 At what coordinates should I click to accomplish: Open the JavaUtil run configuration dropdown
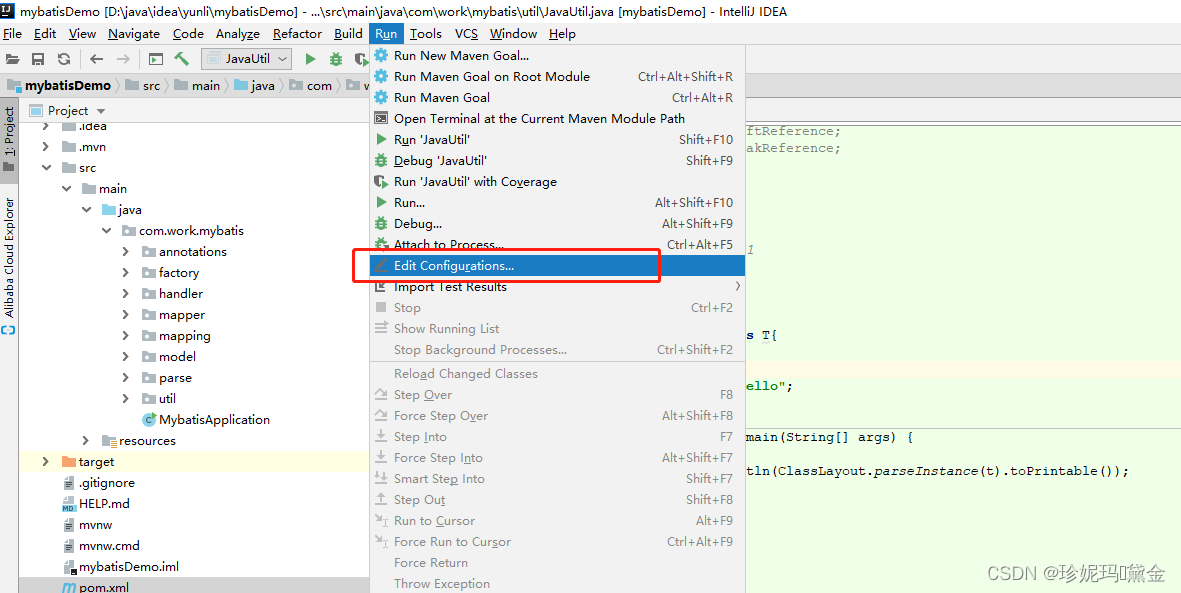point(246,59)
